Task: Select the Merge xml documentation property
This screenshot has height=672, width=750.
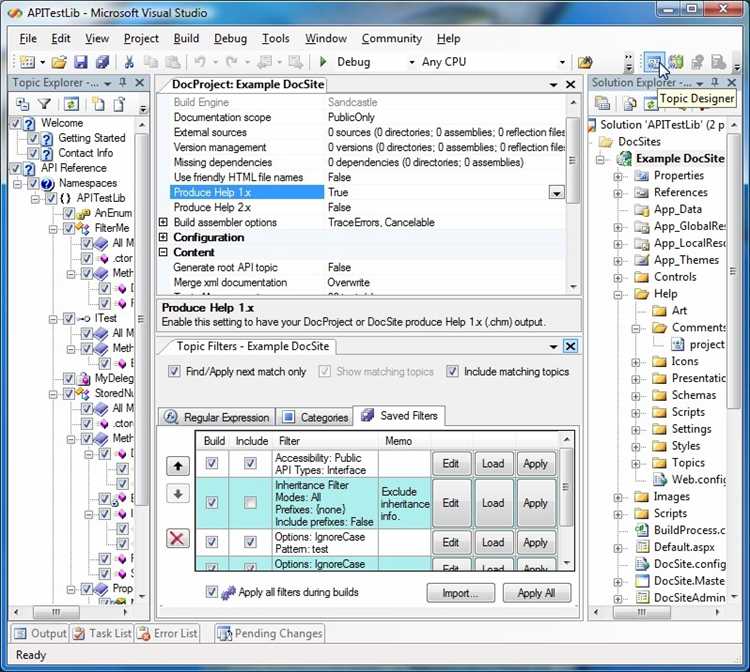Action: (366, 282)
